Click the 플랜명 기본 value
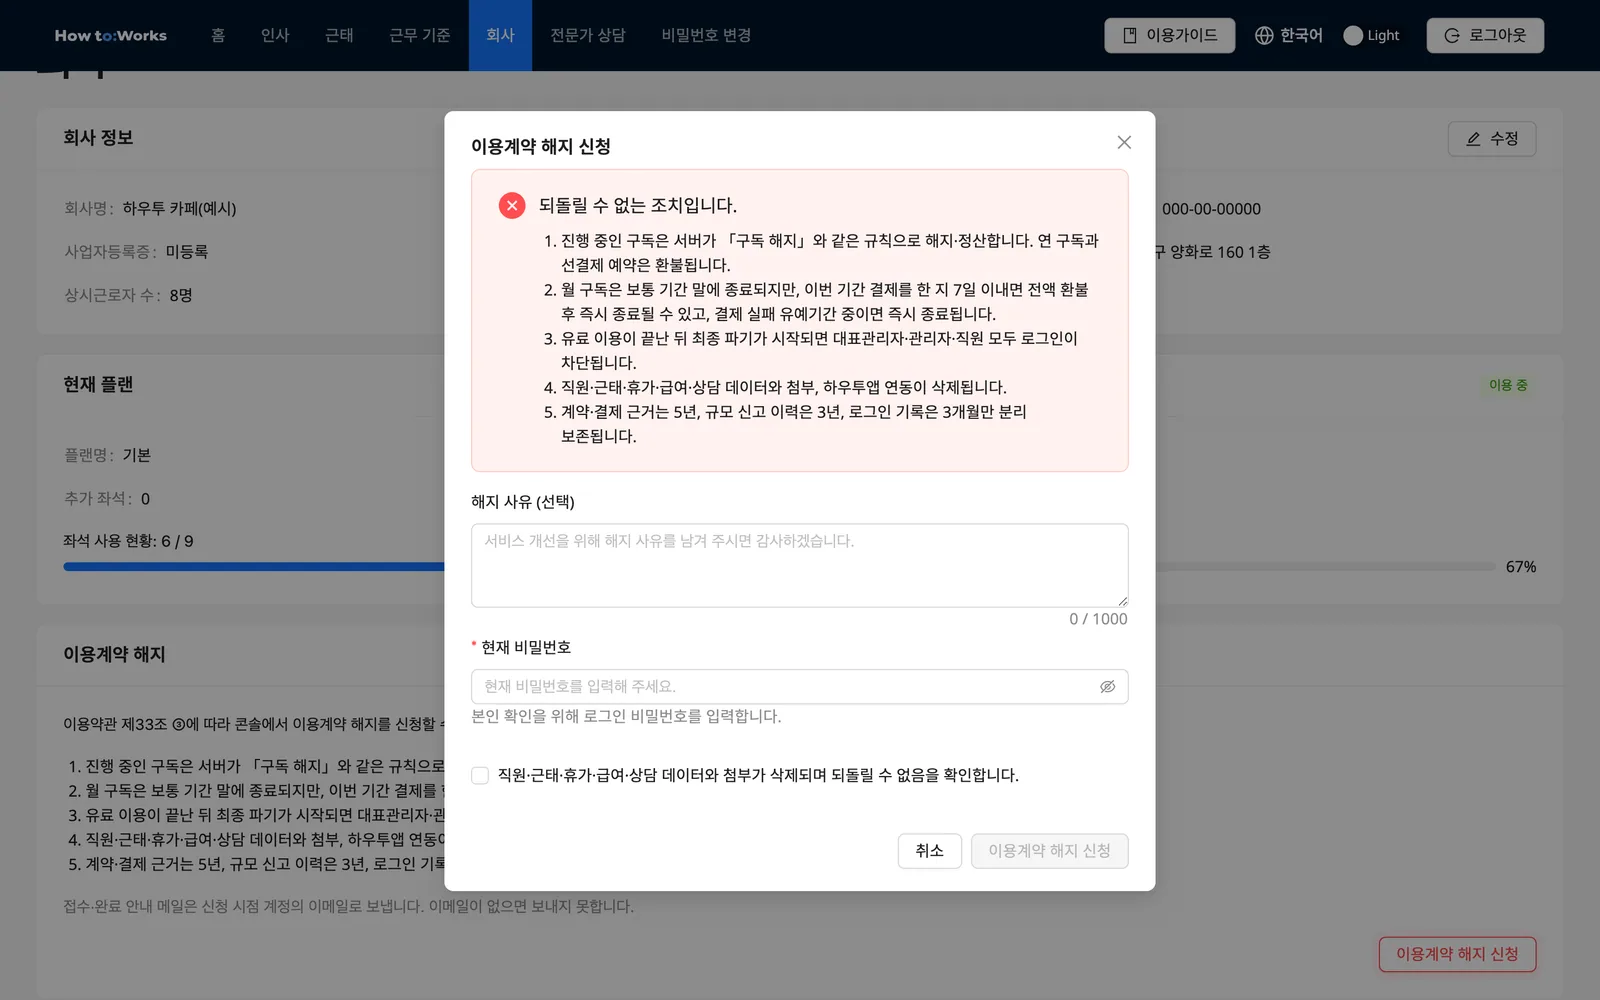This screenshot has height=1000, width=1600. [x=137, y=456]
